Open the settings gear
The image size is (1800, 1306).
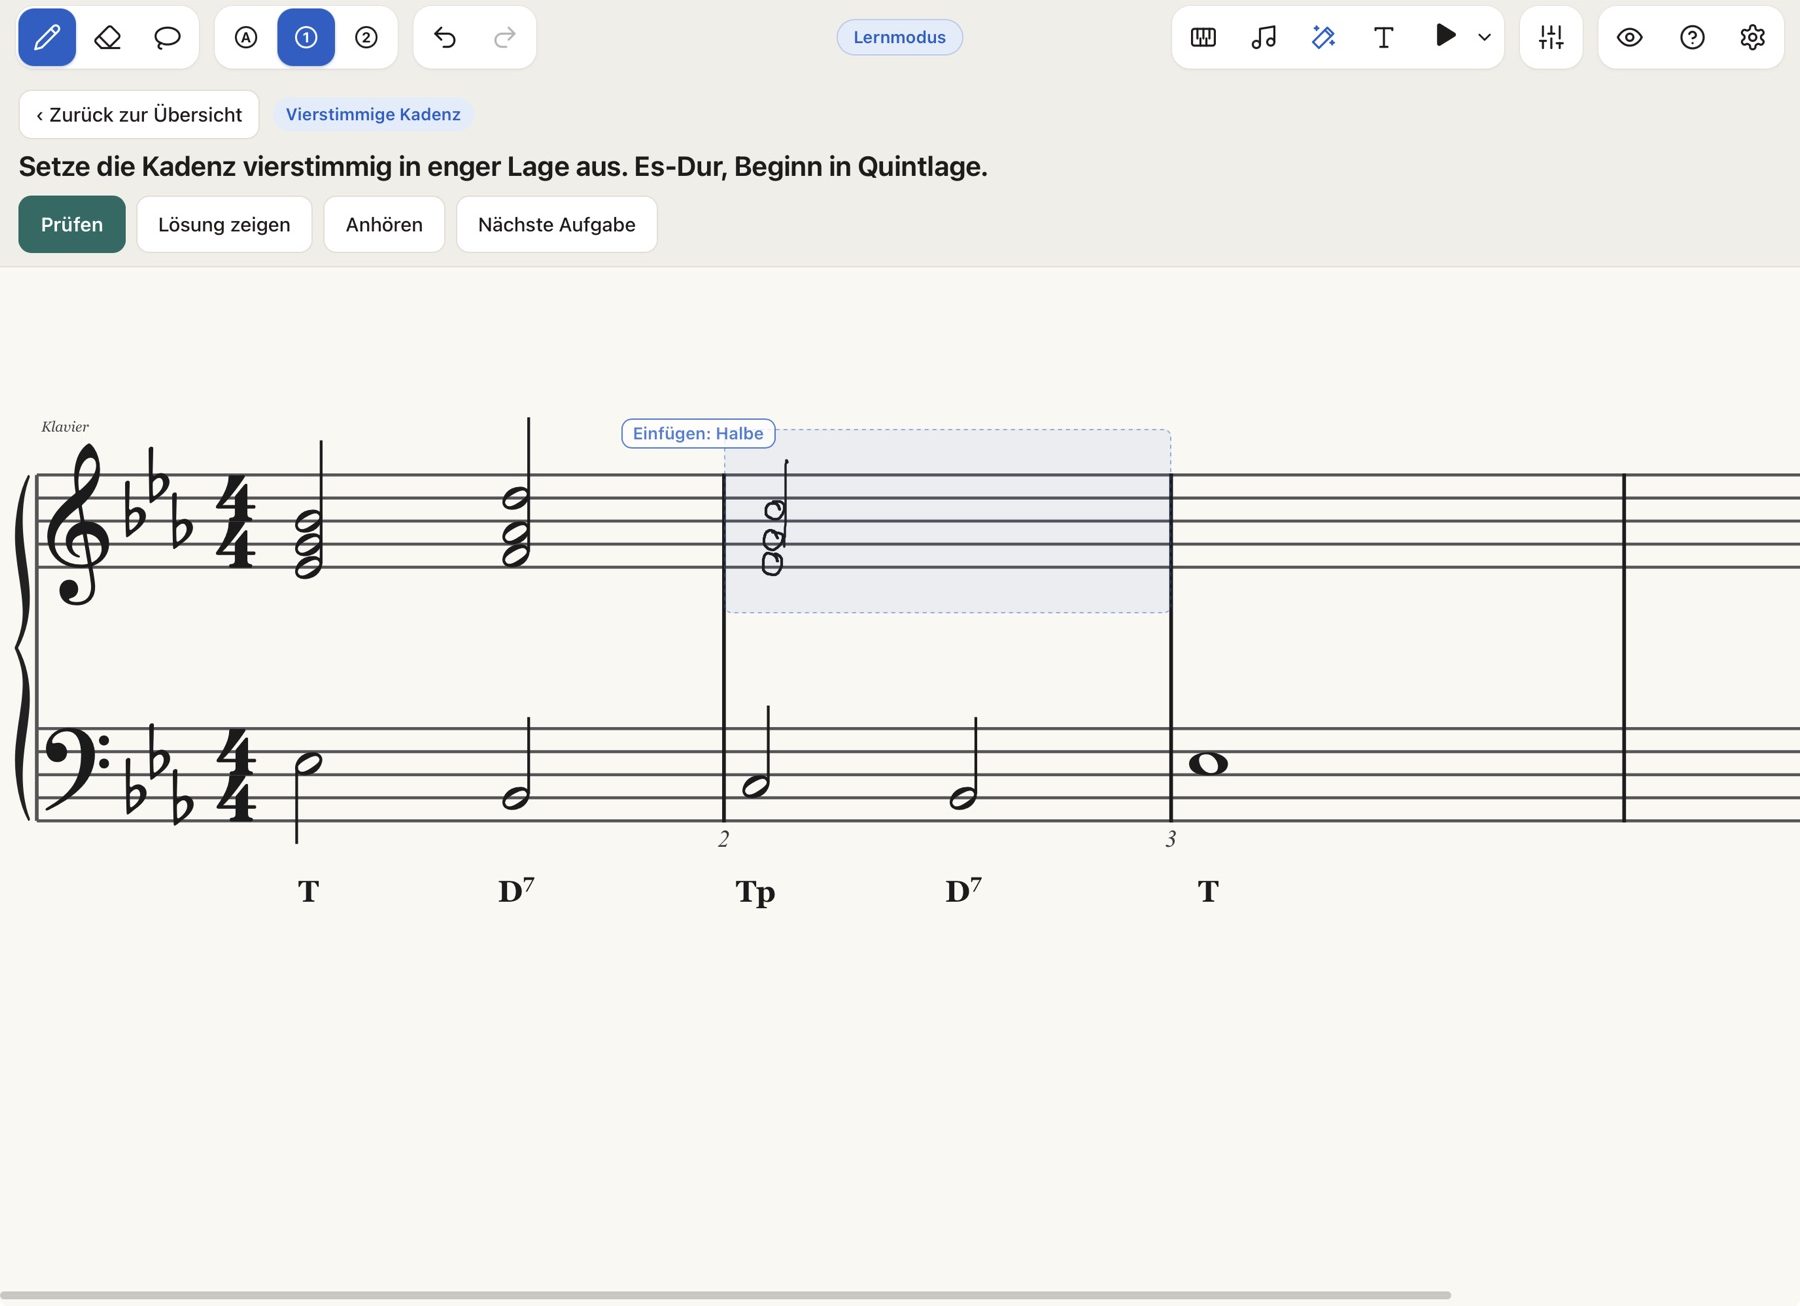[1752, 38]
